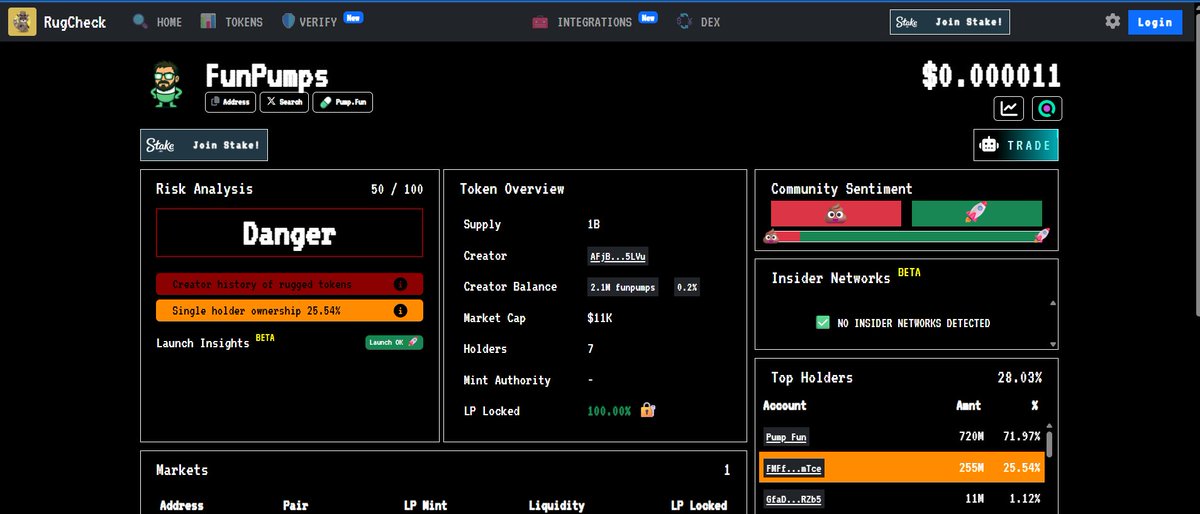
Task: Copy the token Address
Action: (231, 102)
